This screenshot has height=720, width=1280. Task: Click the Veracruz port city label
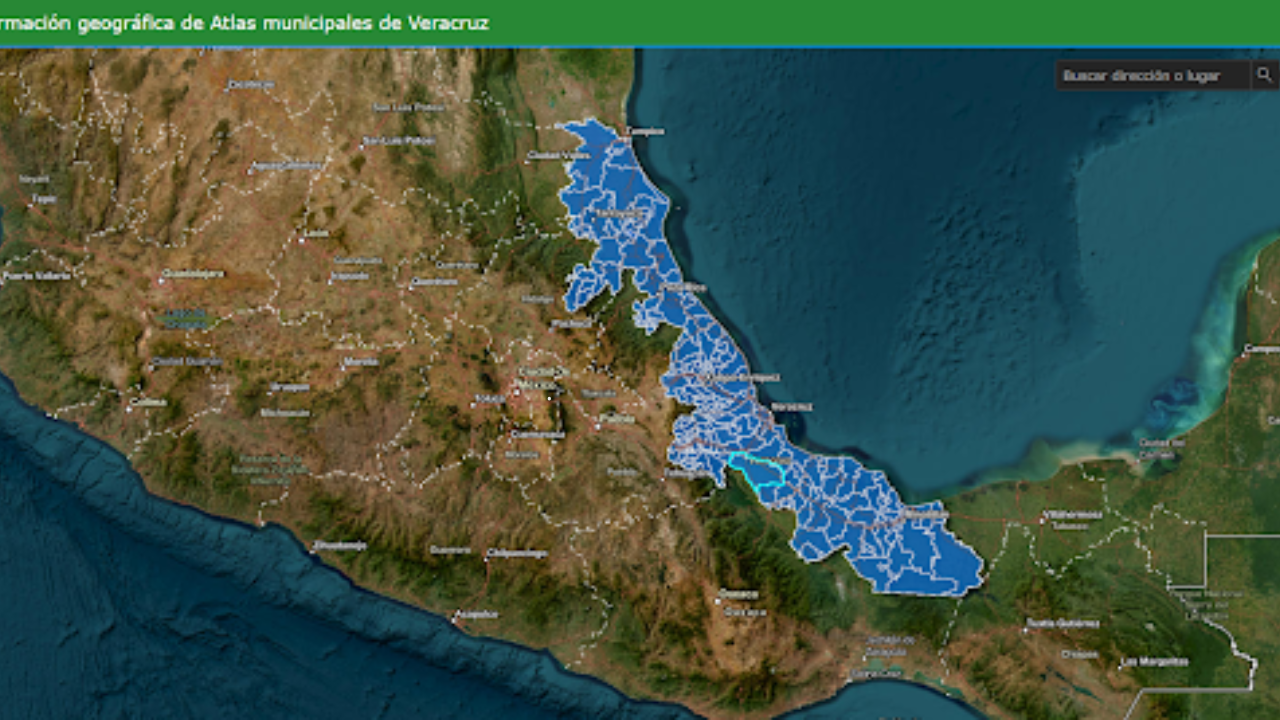792,407
